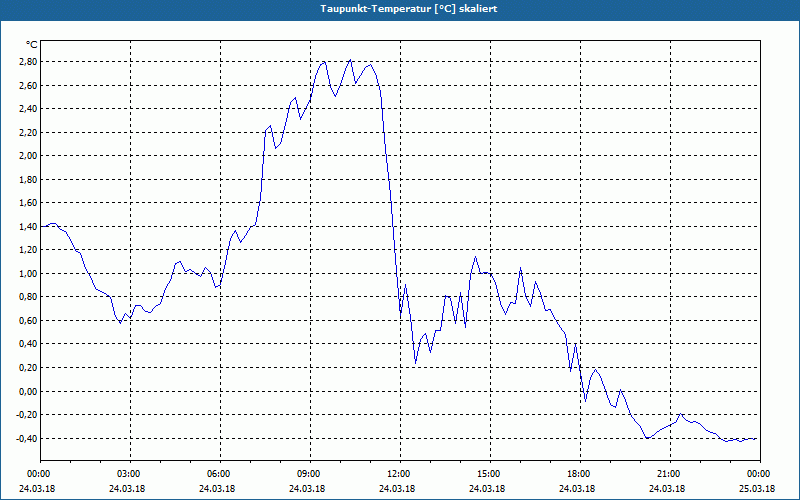Select the 2,60 y-axis value

point(28,85)
